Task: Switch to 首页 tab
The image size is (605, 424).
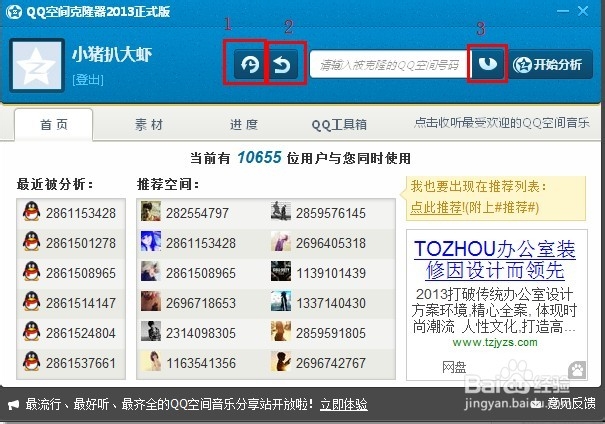Action: (x=54, y=125)
